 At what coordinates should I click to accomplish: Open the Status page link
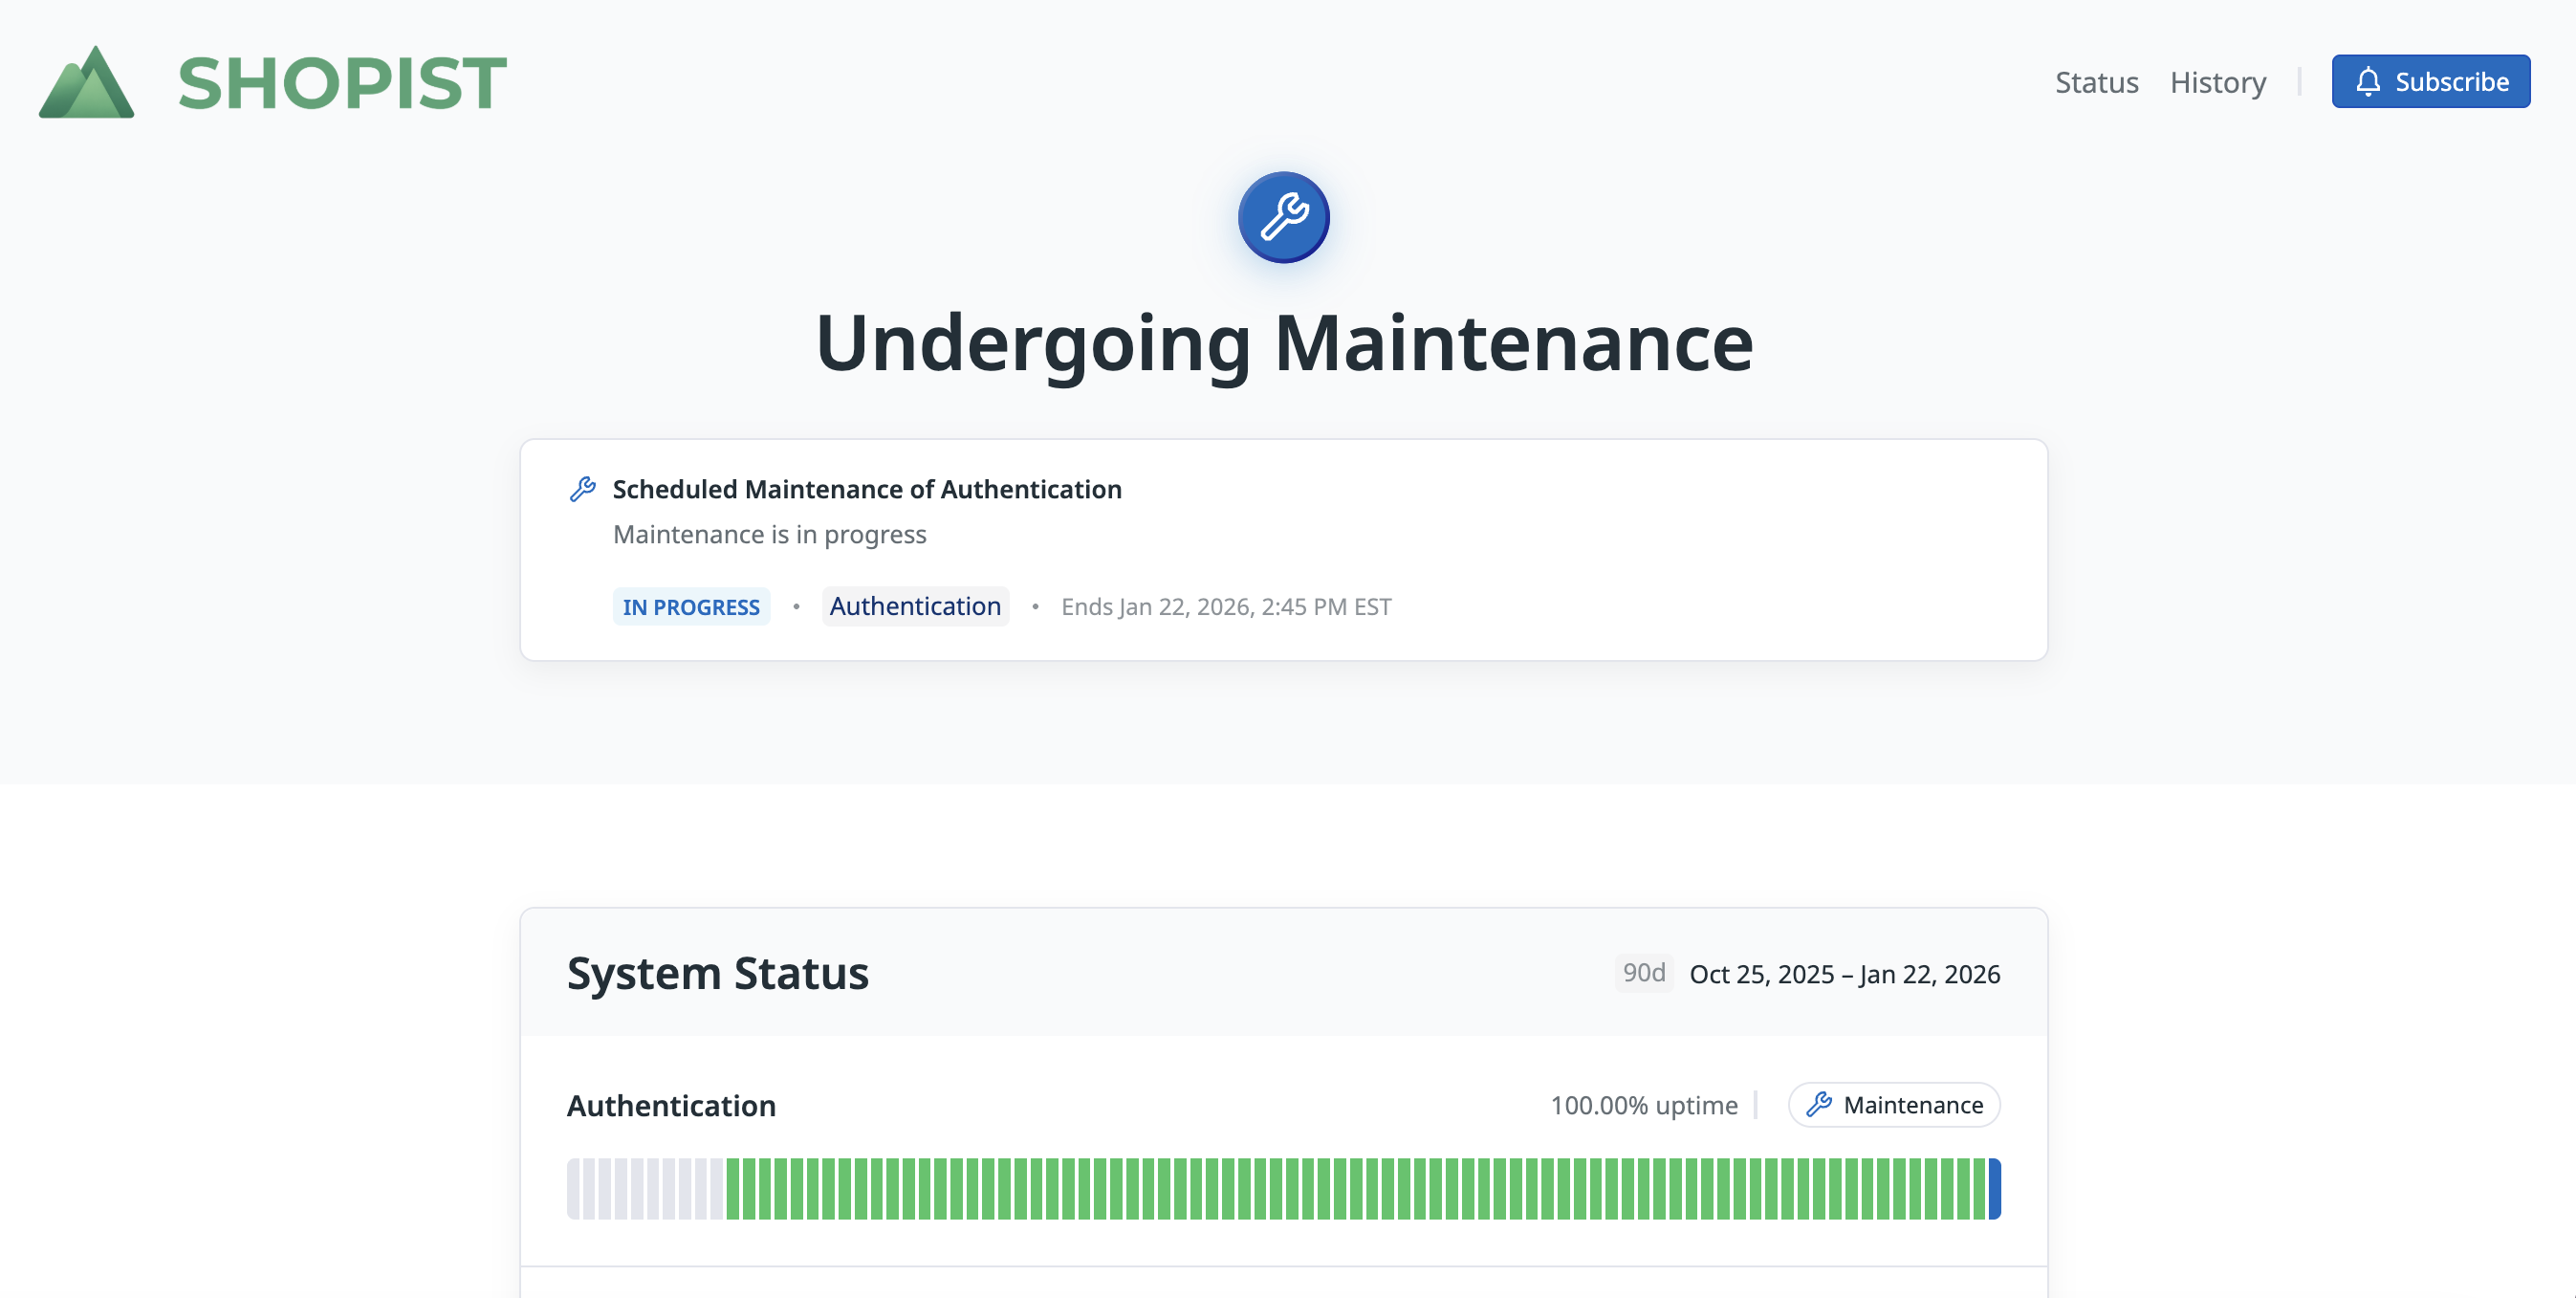2096,82
